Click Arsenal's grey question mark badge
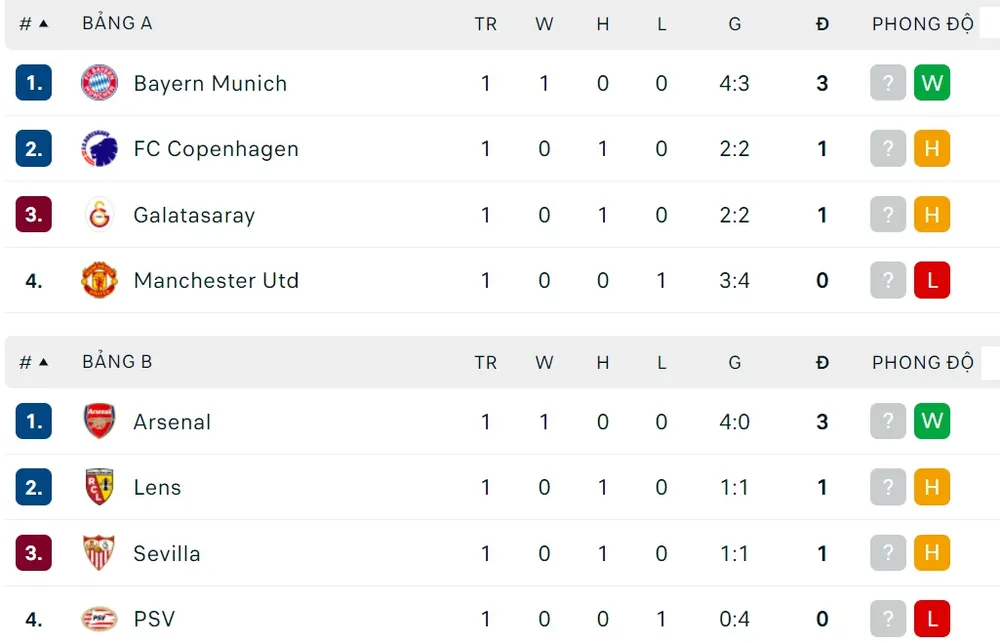The width and height of the screenshot is (1000, 643). [887, 422]
